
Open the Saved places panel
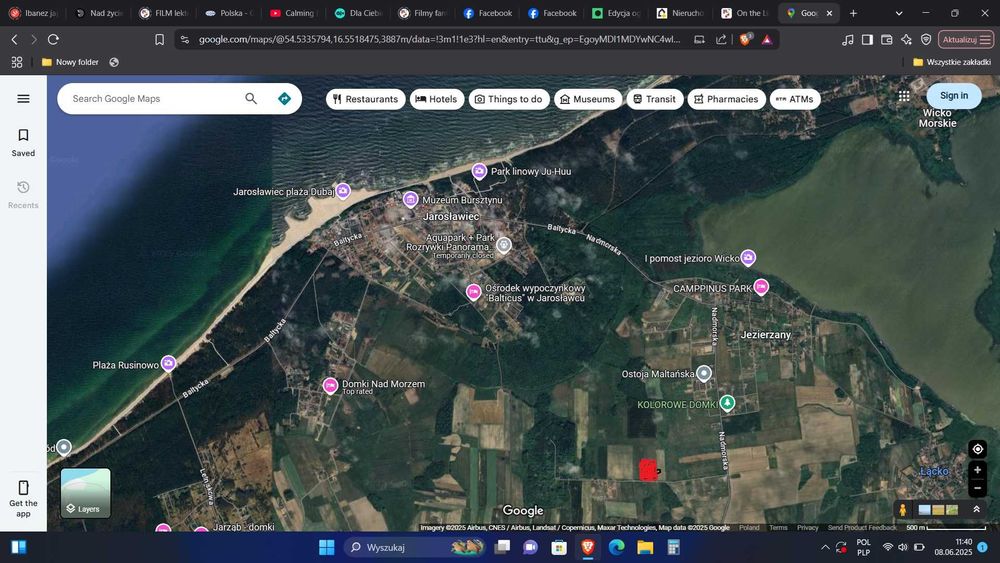(23, 142)
